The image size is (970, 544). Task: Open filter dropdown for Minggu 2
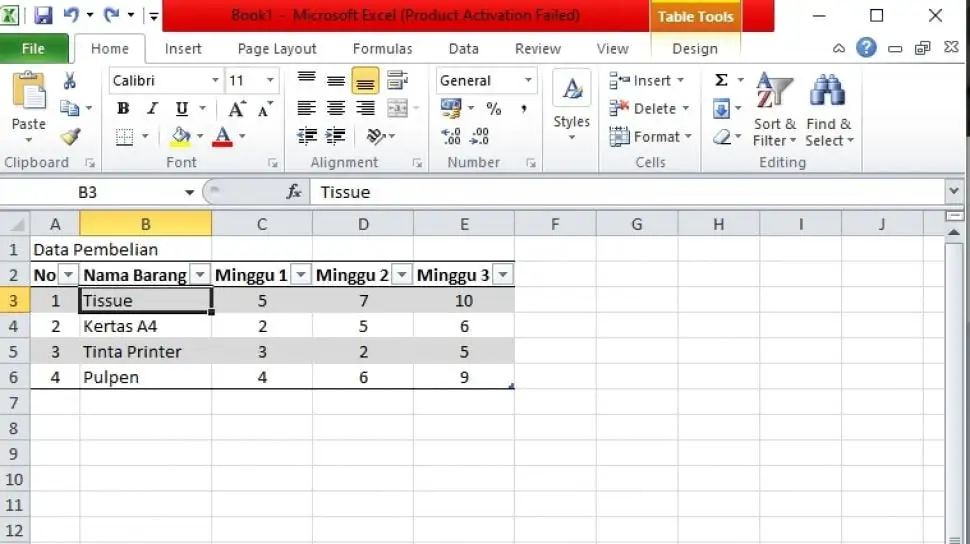(x=402, y=274)
